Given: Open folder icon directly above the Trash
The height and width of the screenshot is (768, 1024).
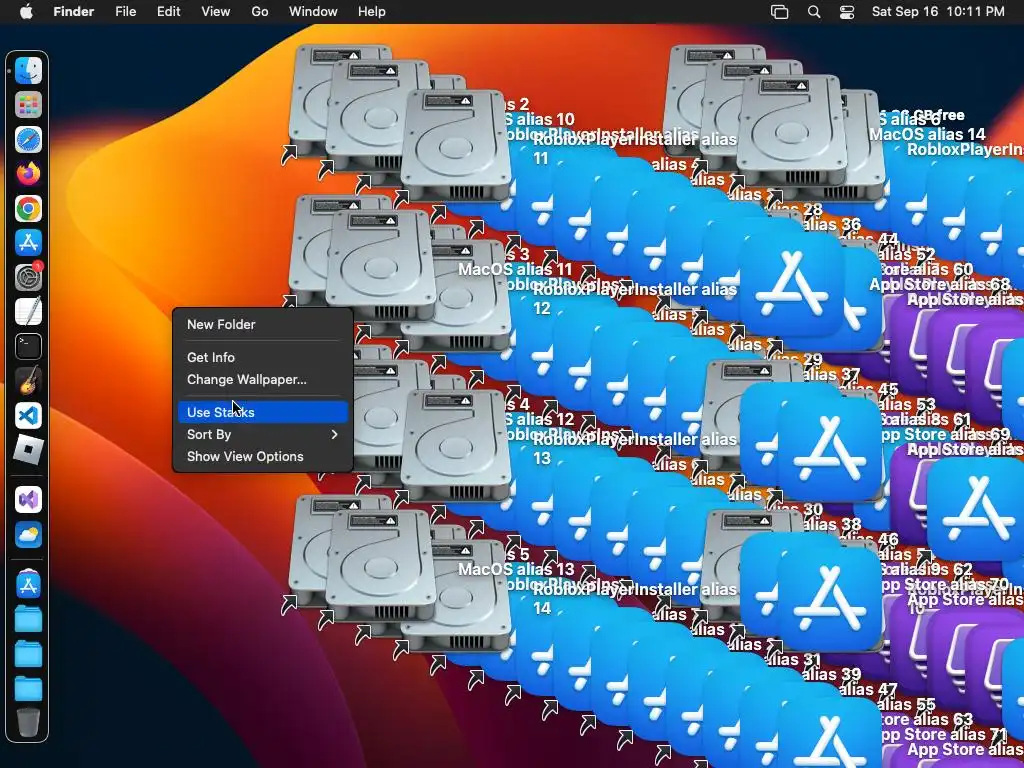Looking at the screenshot, I should tap(28, 688).
